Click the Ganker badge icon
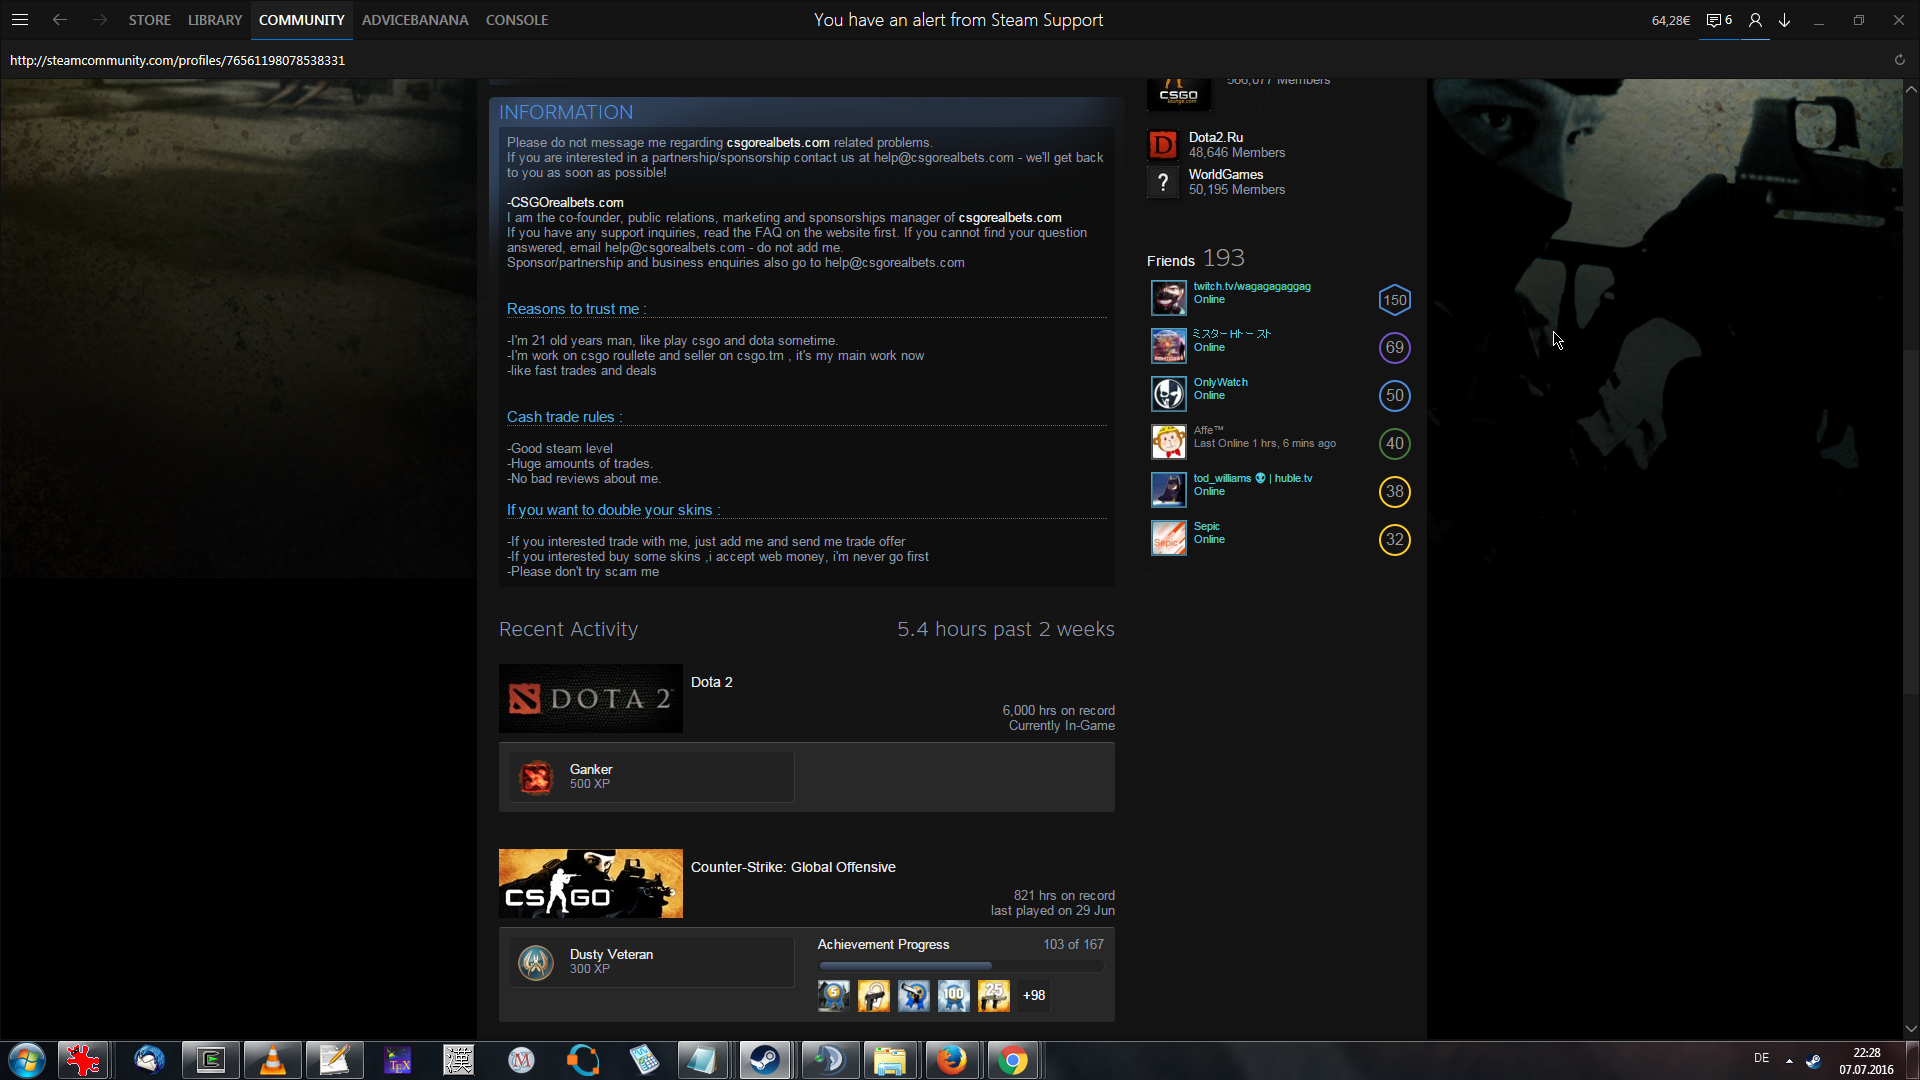 [536, 777]
